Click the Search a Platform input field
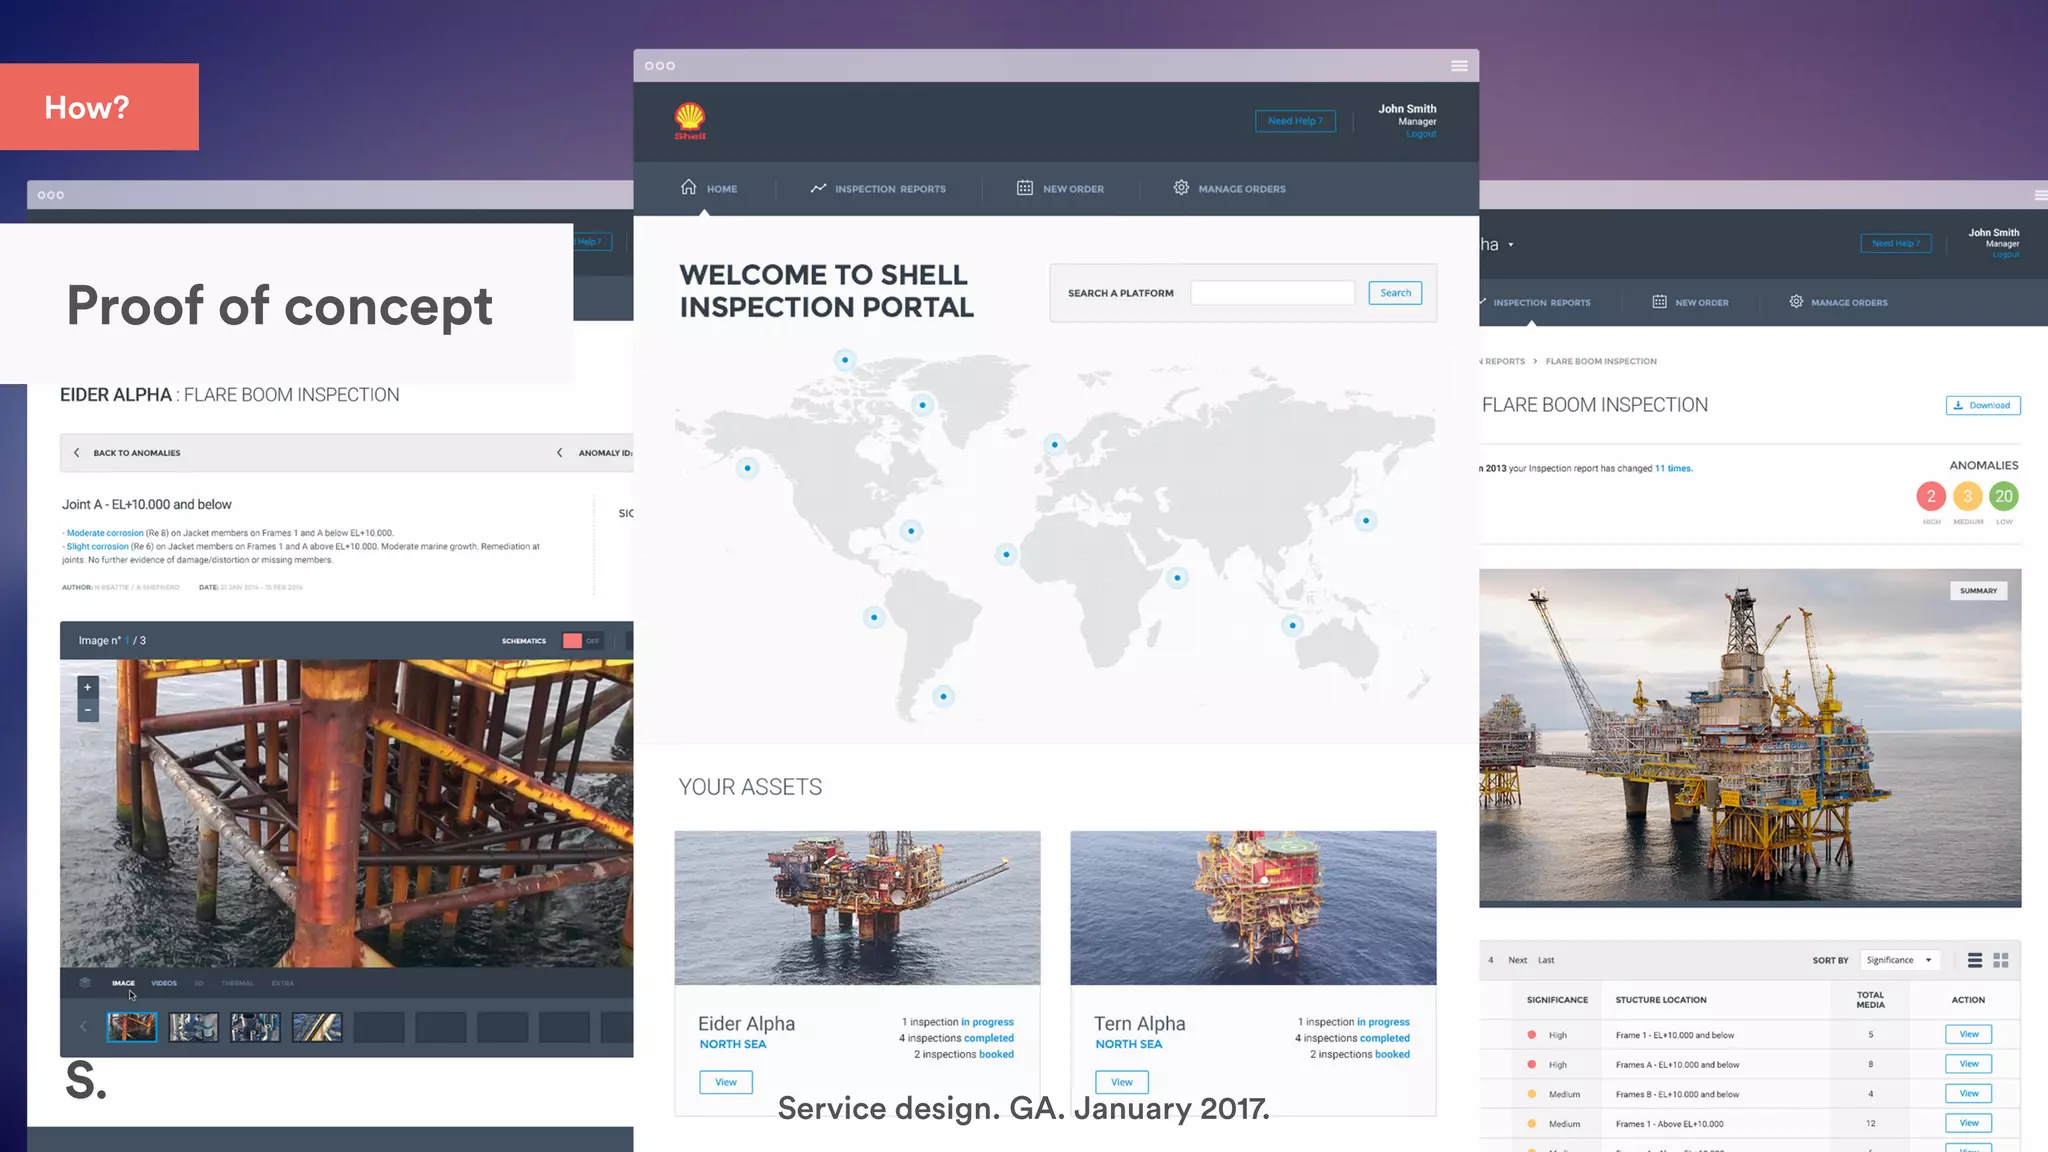Viewport: 2048px width, 1152px height. point(1272,293)
